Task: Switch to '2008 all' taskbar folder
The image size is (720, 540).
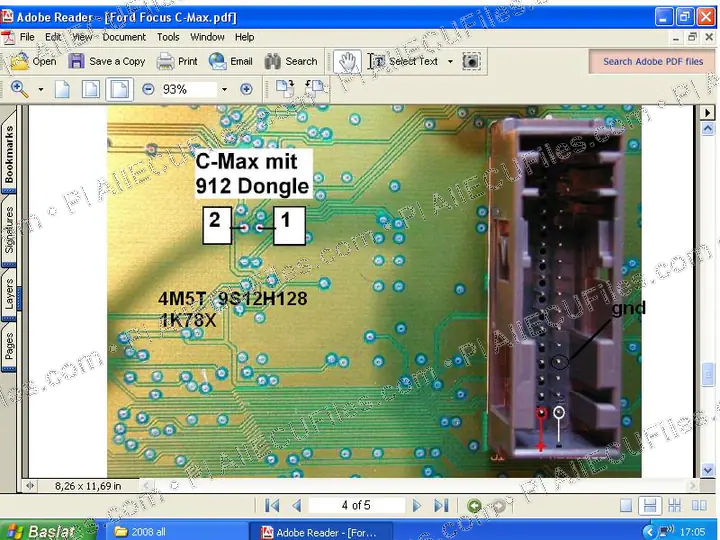Action: [x=177, y=532]
